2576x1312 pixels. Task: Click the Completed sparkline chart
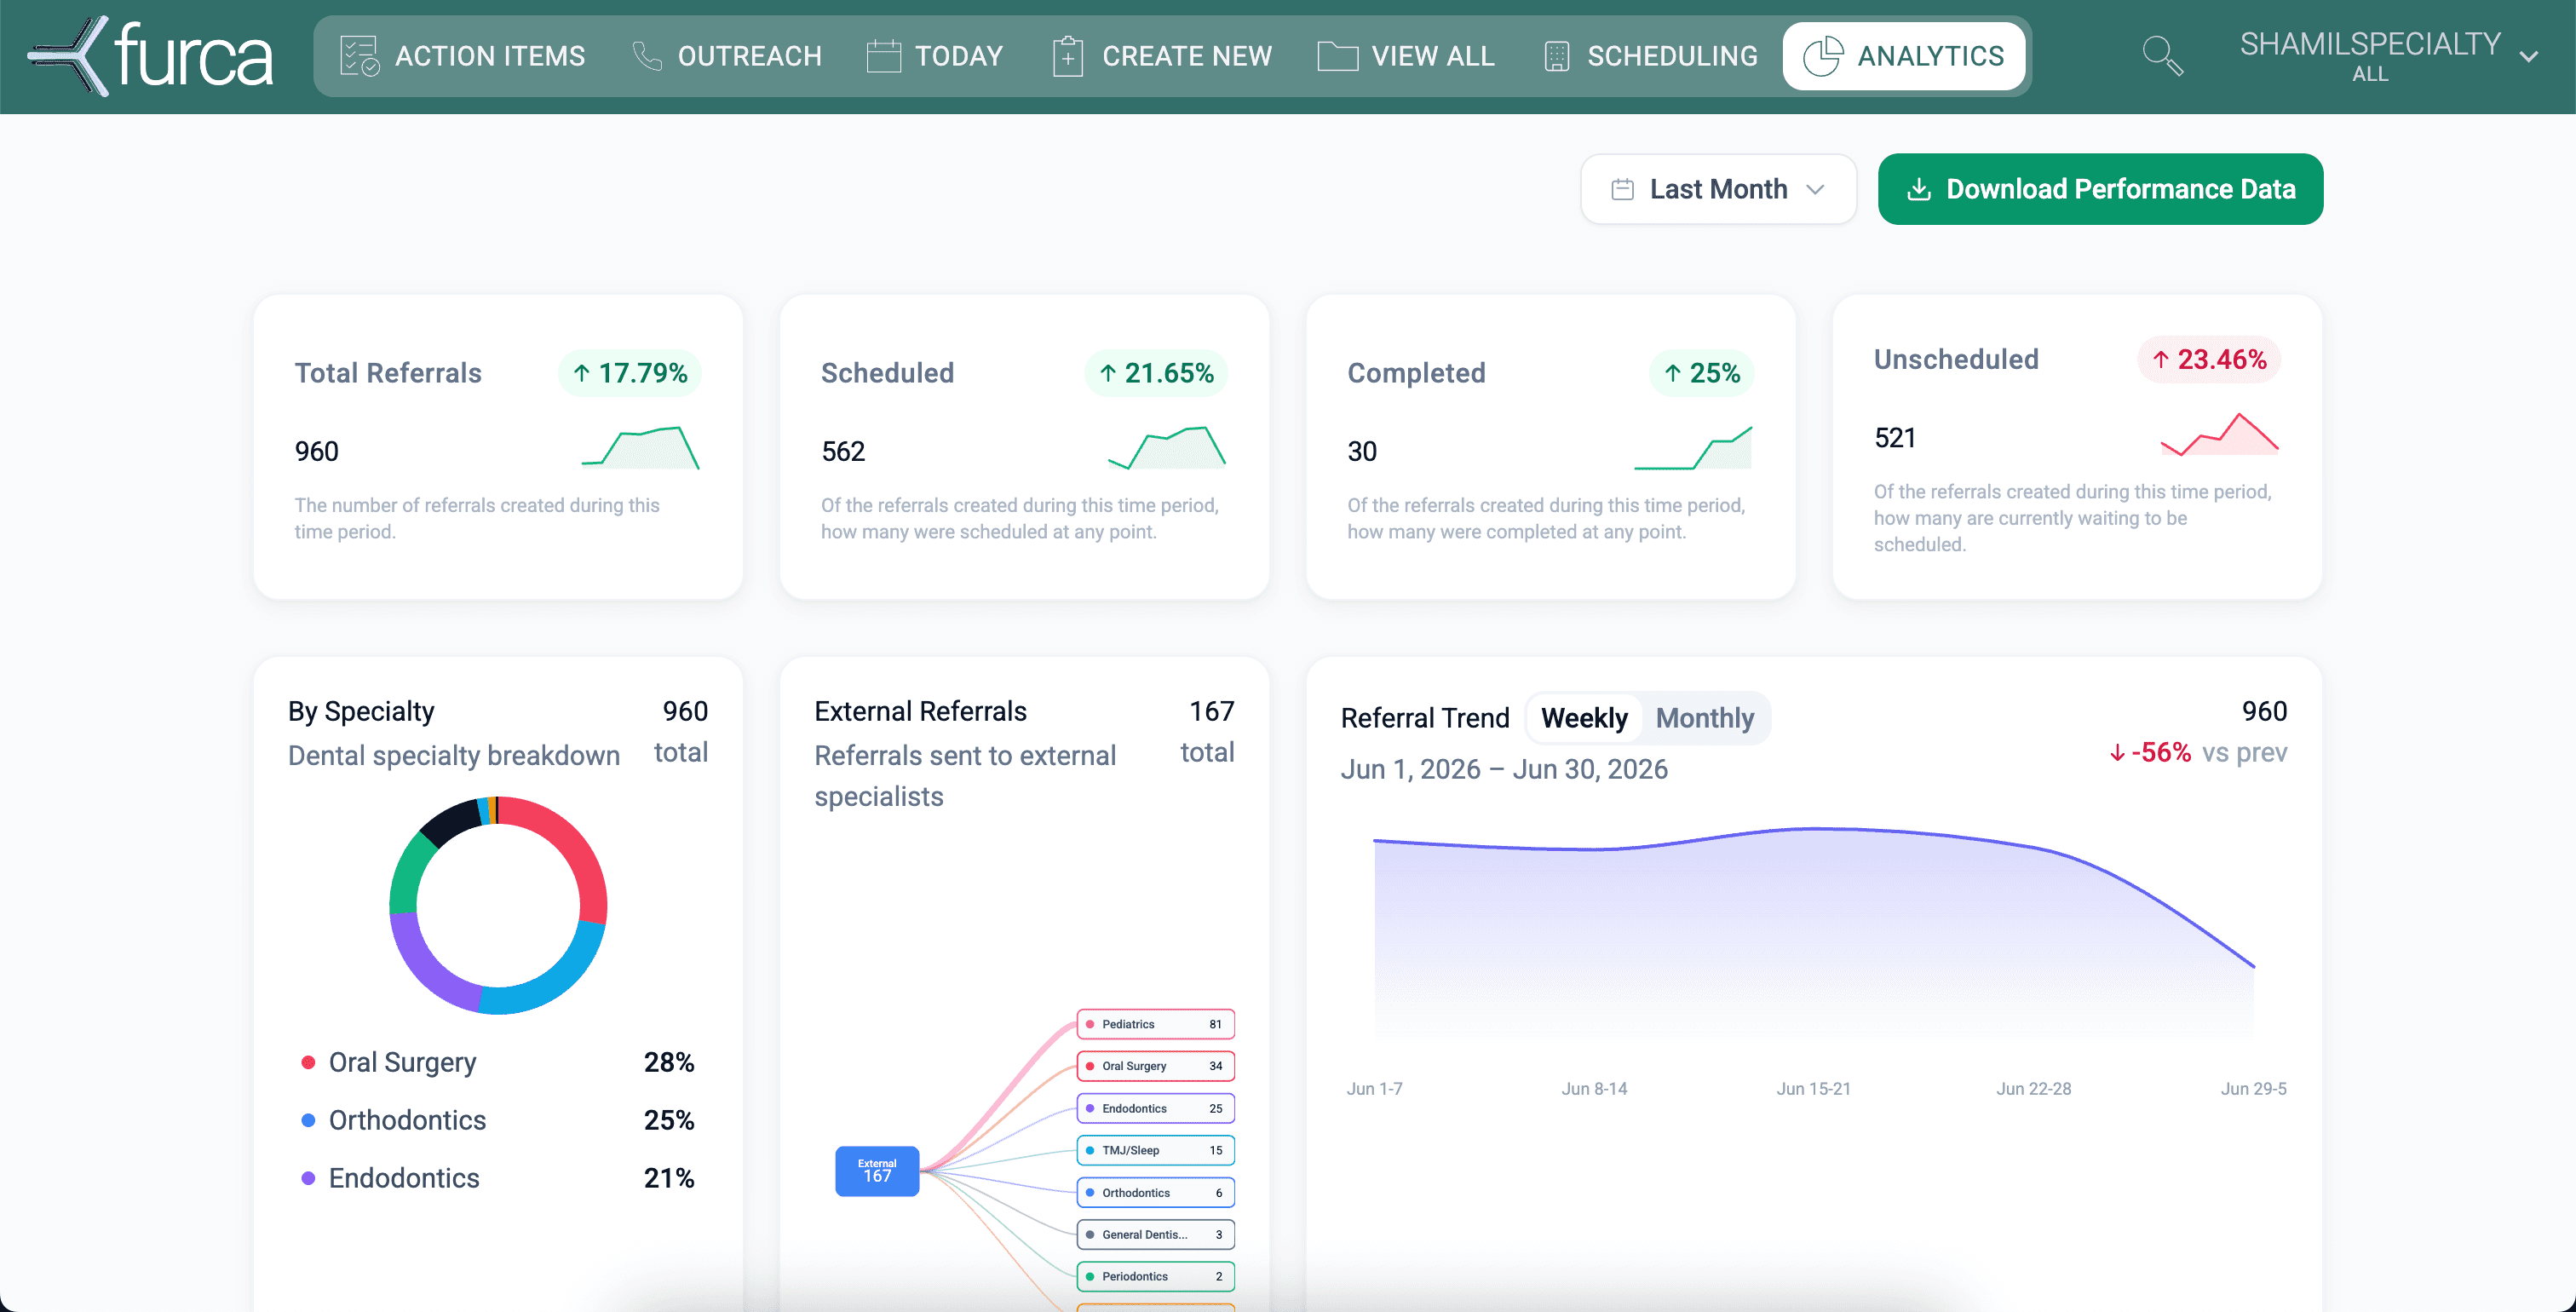click(1692, 447)
